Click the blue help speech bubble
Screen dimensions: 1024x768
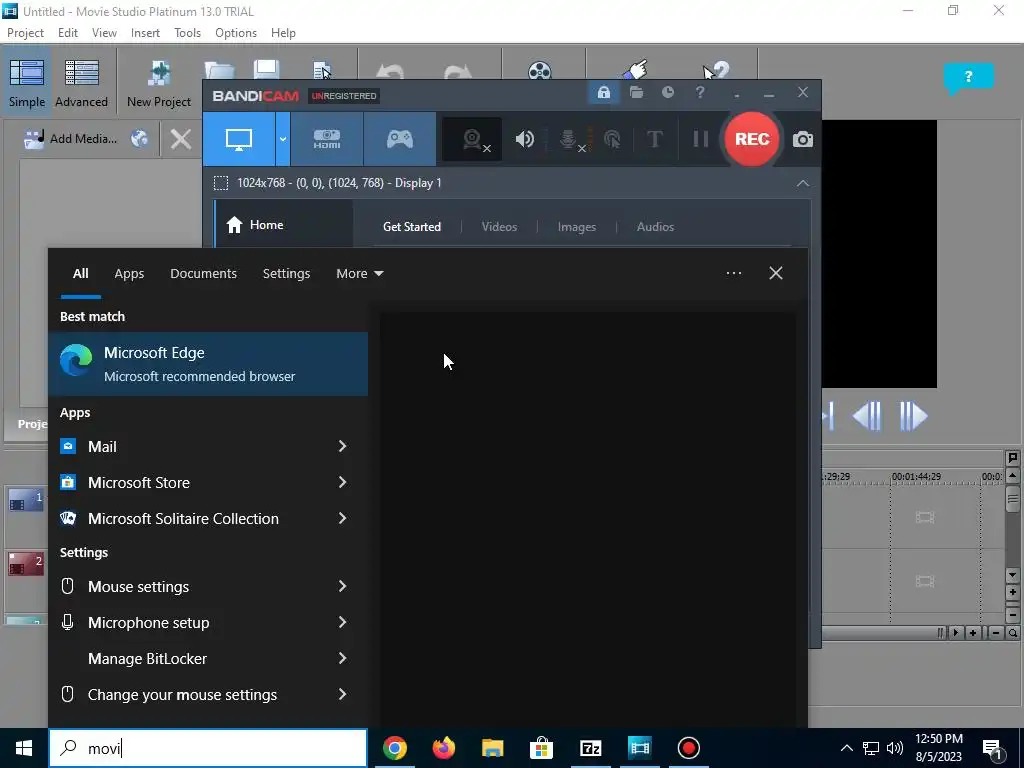(968, 78)
